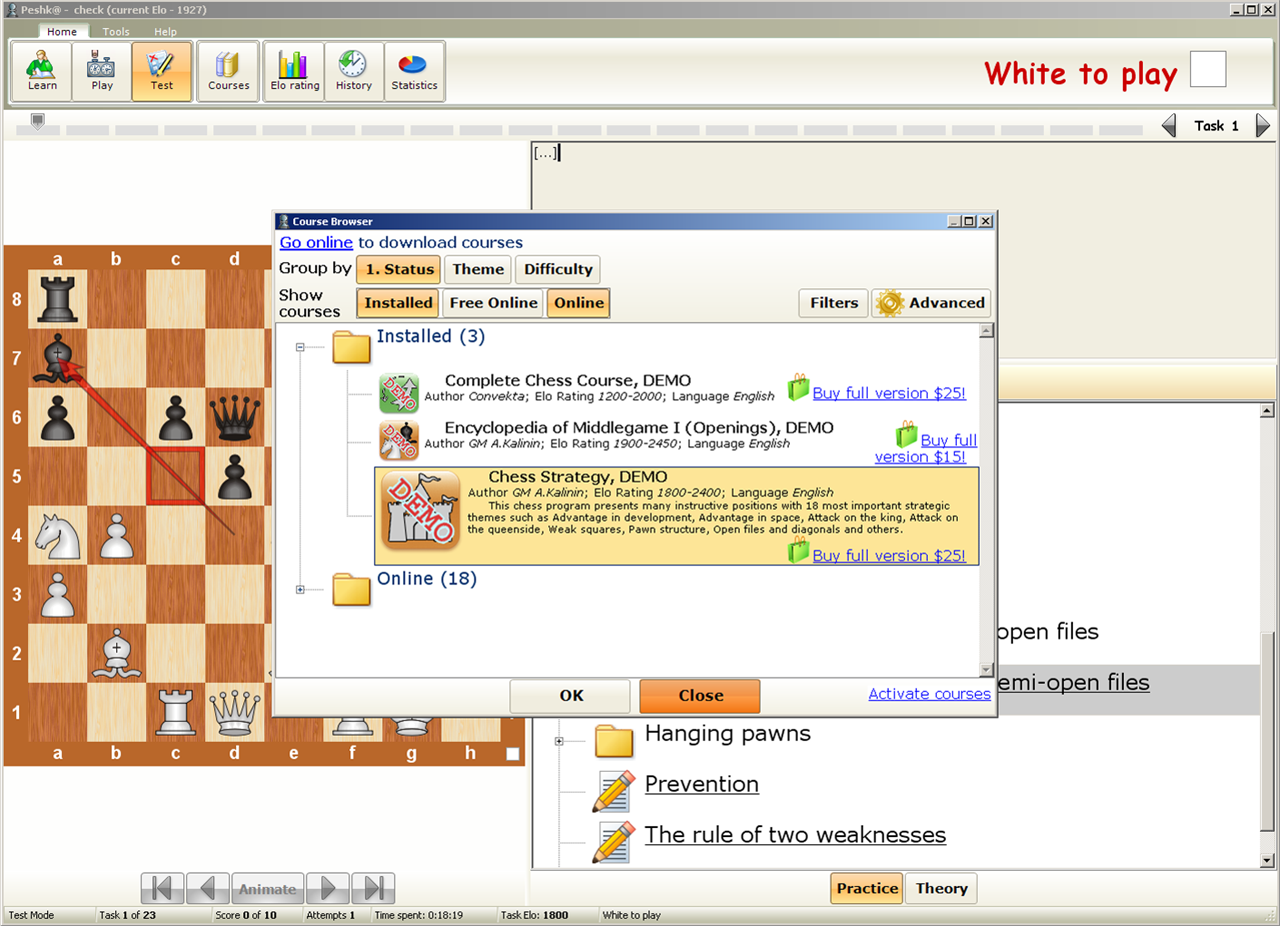Click the white knight on a4
Image resolution: width=1280 pixels, height=926 pixels.
(57, 535)
